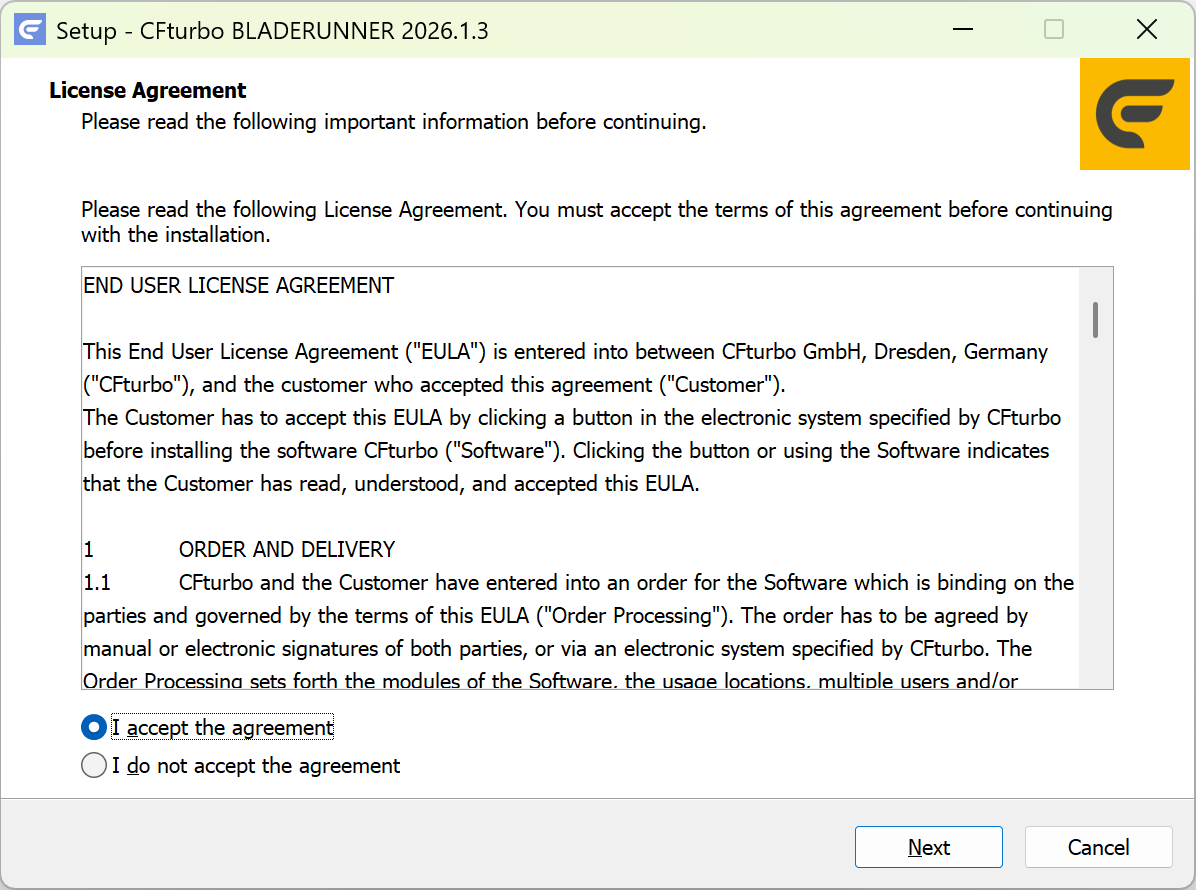Click the license text scrollbar thumb
Viewport: 1196px width, 890px height.
pyautogui.click(x=1095, y=320)
